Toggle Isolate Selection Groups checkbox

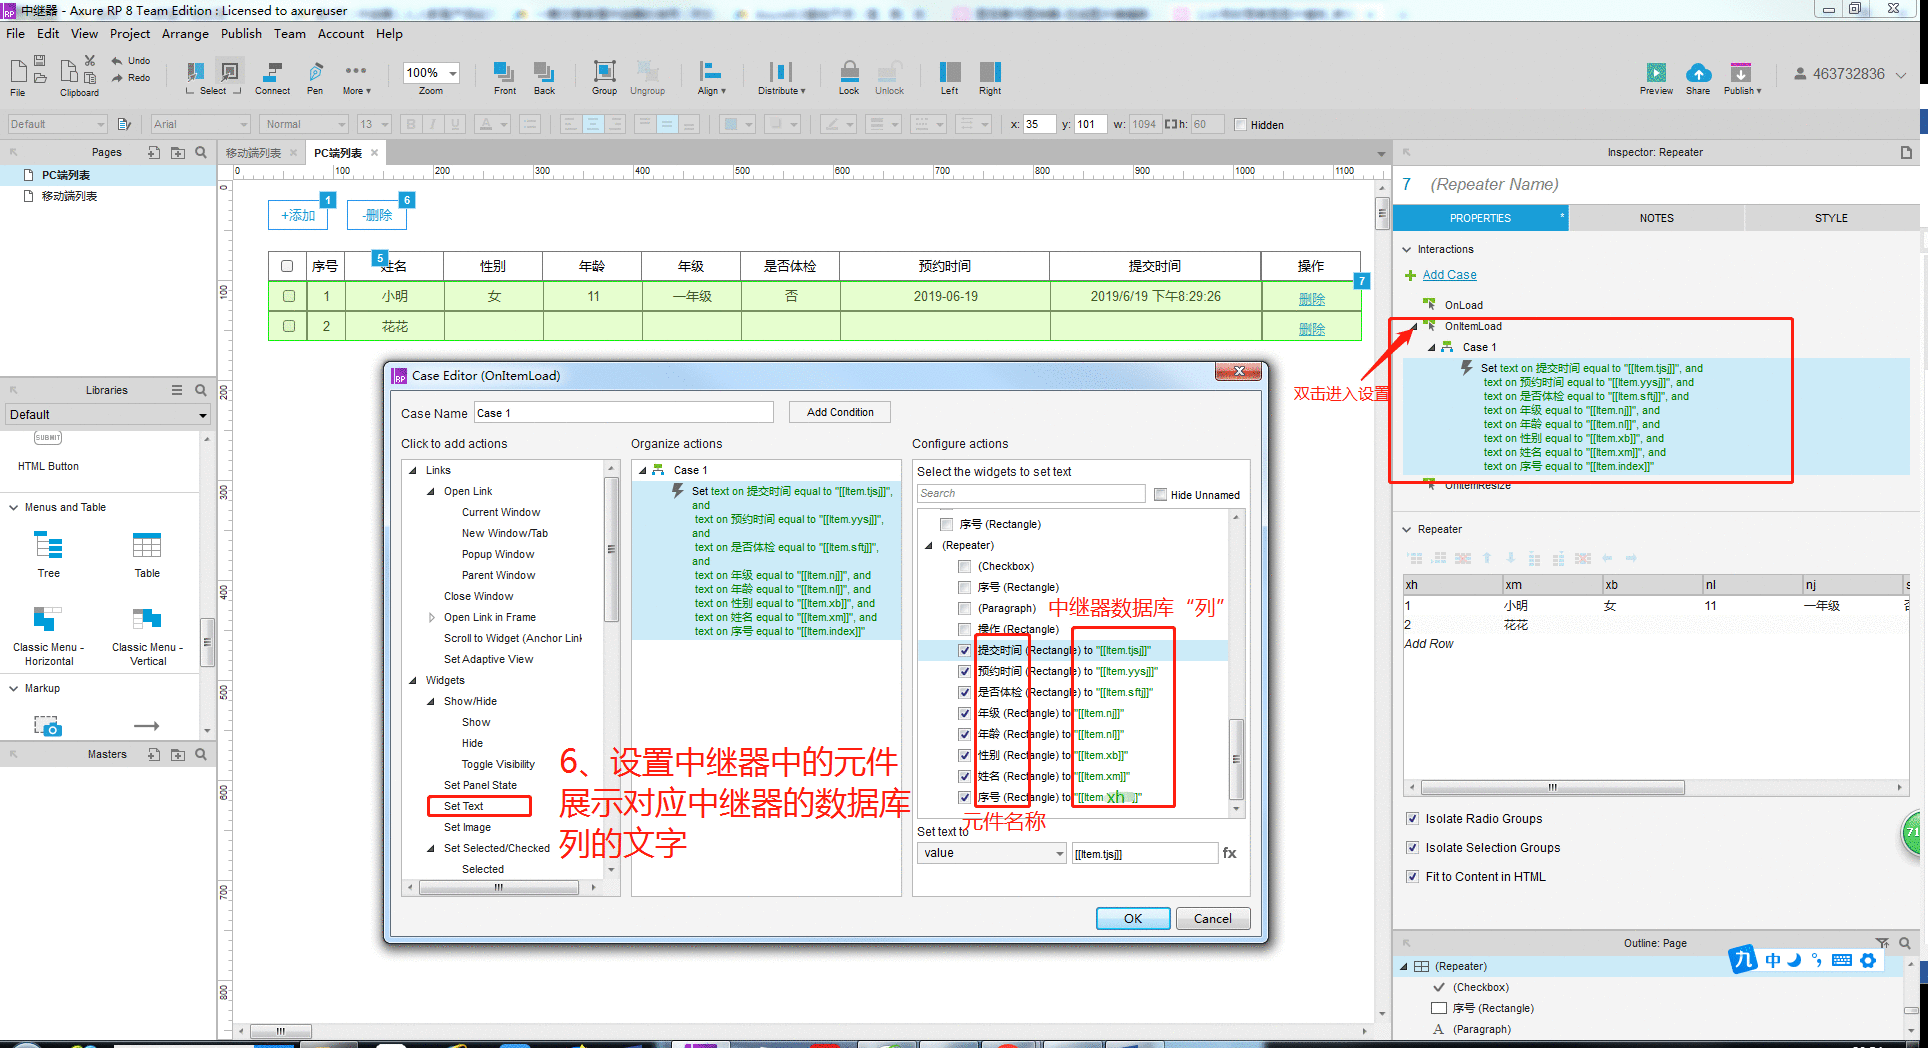point(1412,847)
